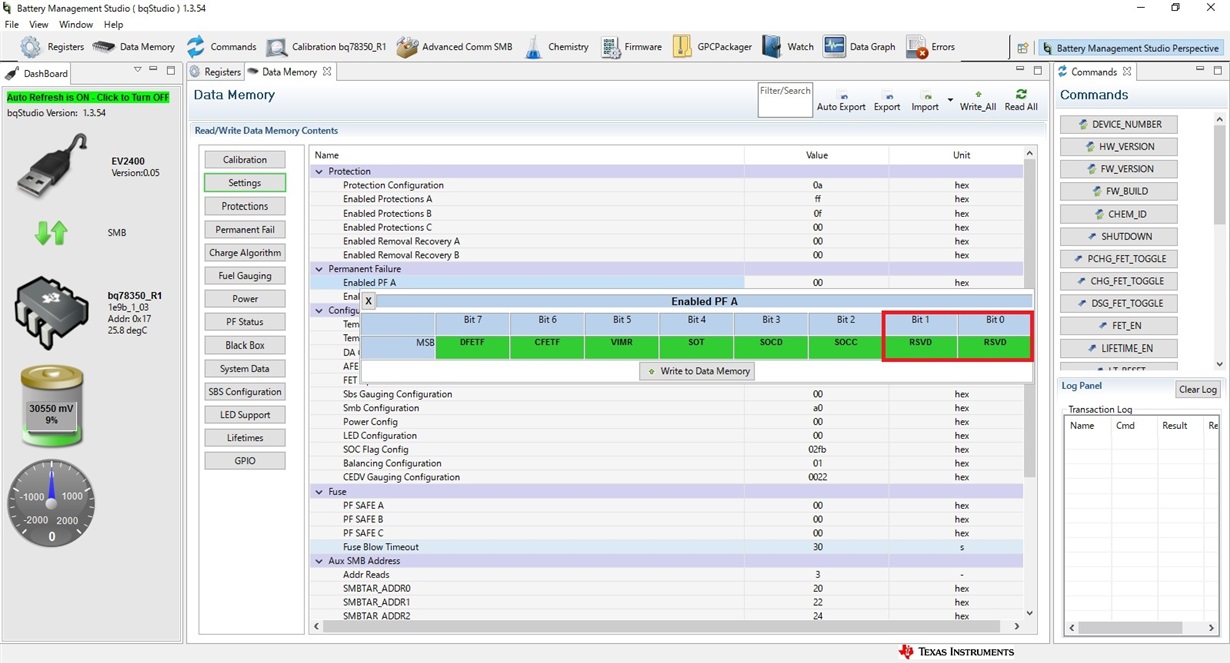
Task: Open the Help menu
Action: pyautogui.click(x=114, y=24)
